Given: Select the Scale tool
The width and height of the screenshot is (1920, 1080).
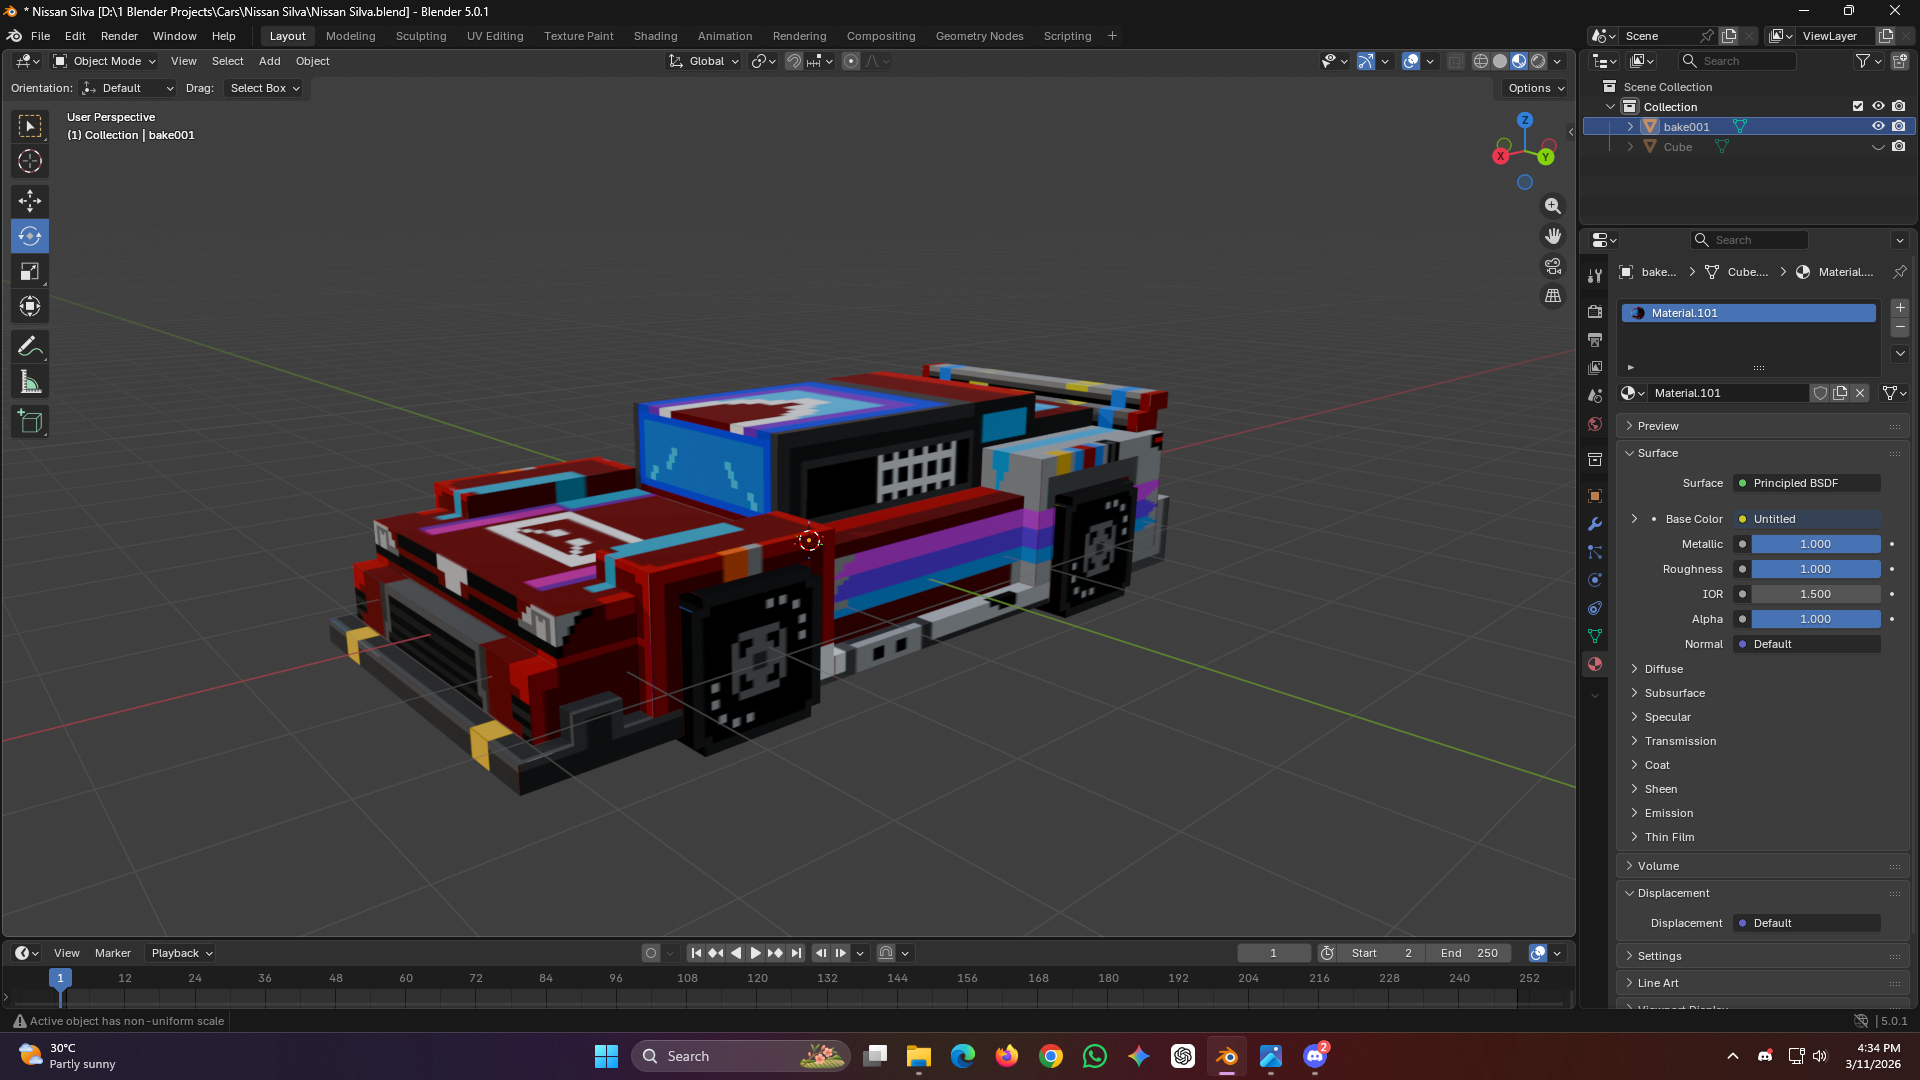Looking at the screenshot, I should [30, 271].
